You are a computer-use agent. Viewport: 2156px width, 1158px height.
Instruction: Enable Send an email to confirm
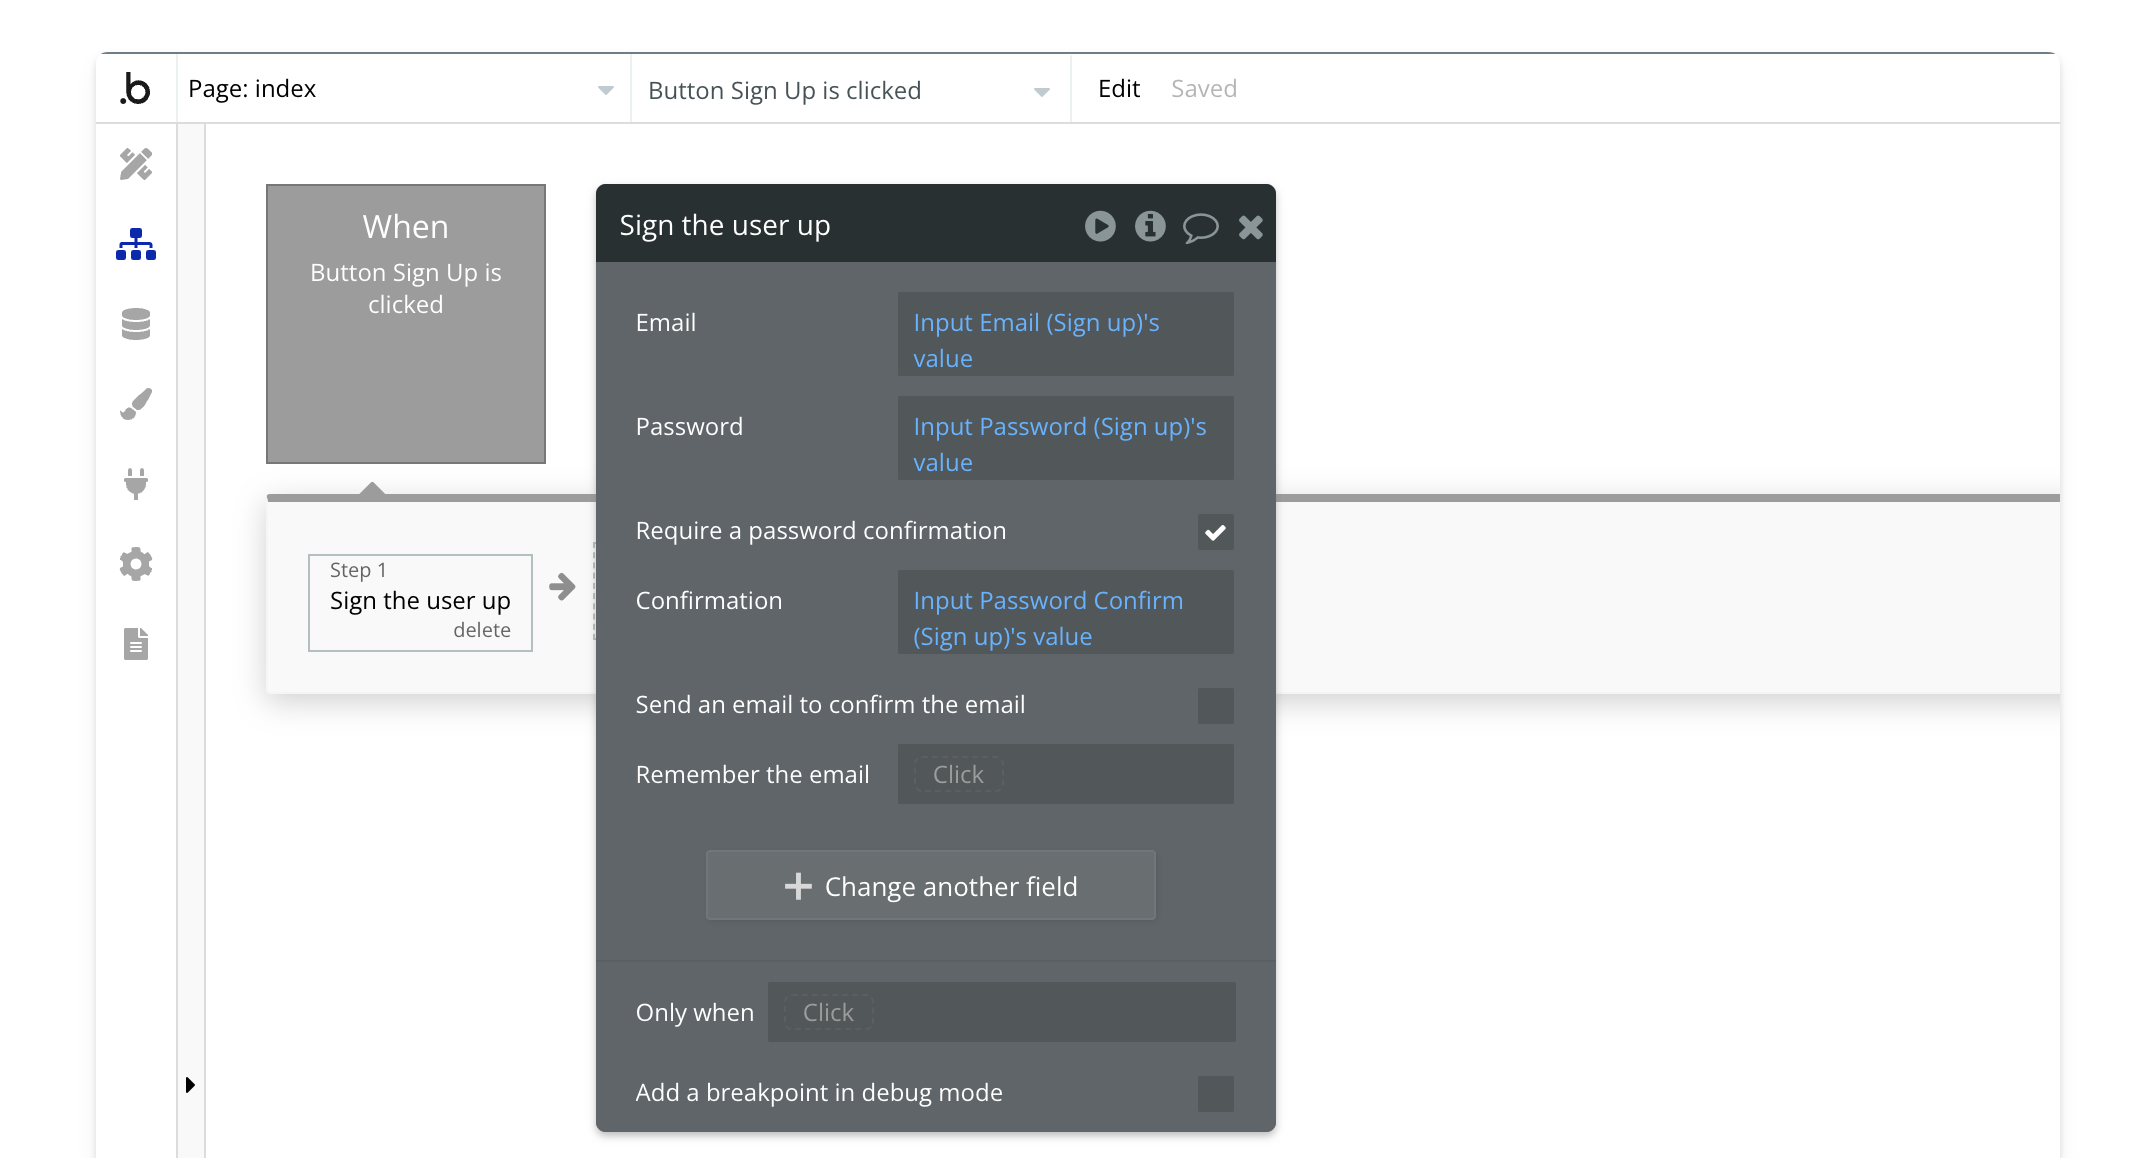click(x=1215, y=706)
